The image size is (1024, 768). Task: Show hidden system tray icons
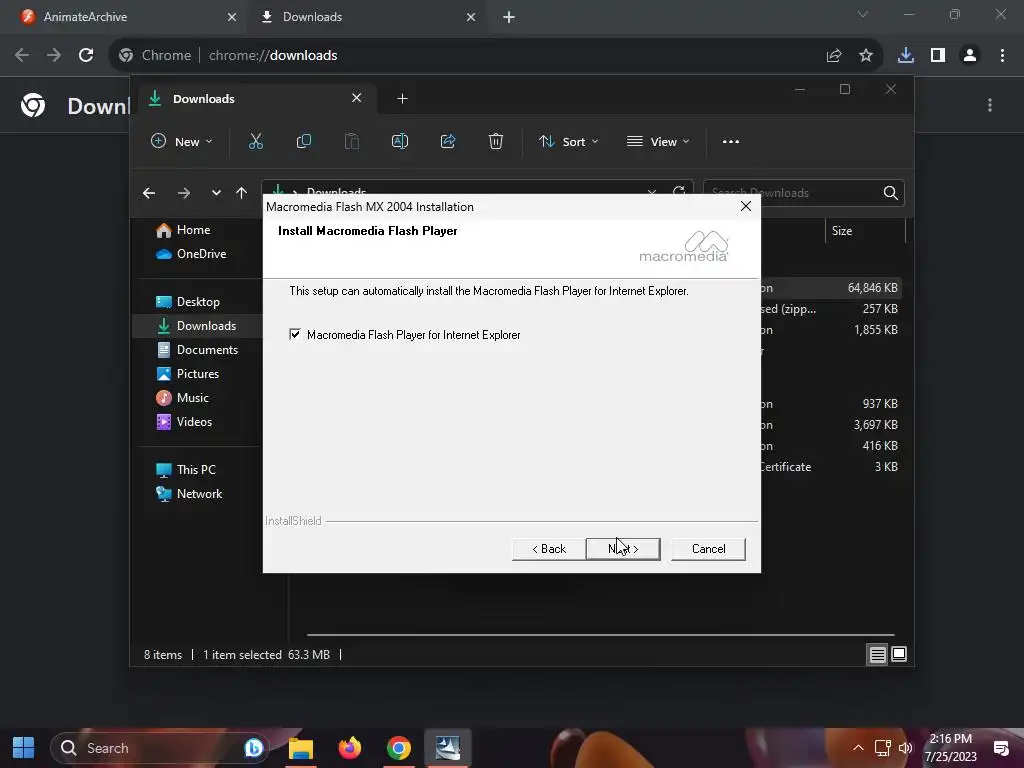[858, 748]
